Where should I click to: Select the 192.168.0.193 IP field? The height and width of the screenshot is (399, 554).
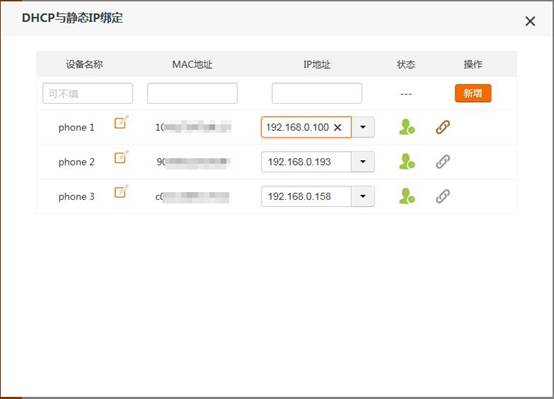point(306,162)
